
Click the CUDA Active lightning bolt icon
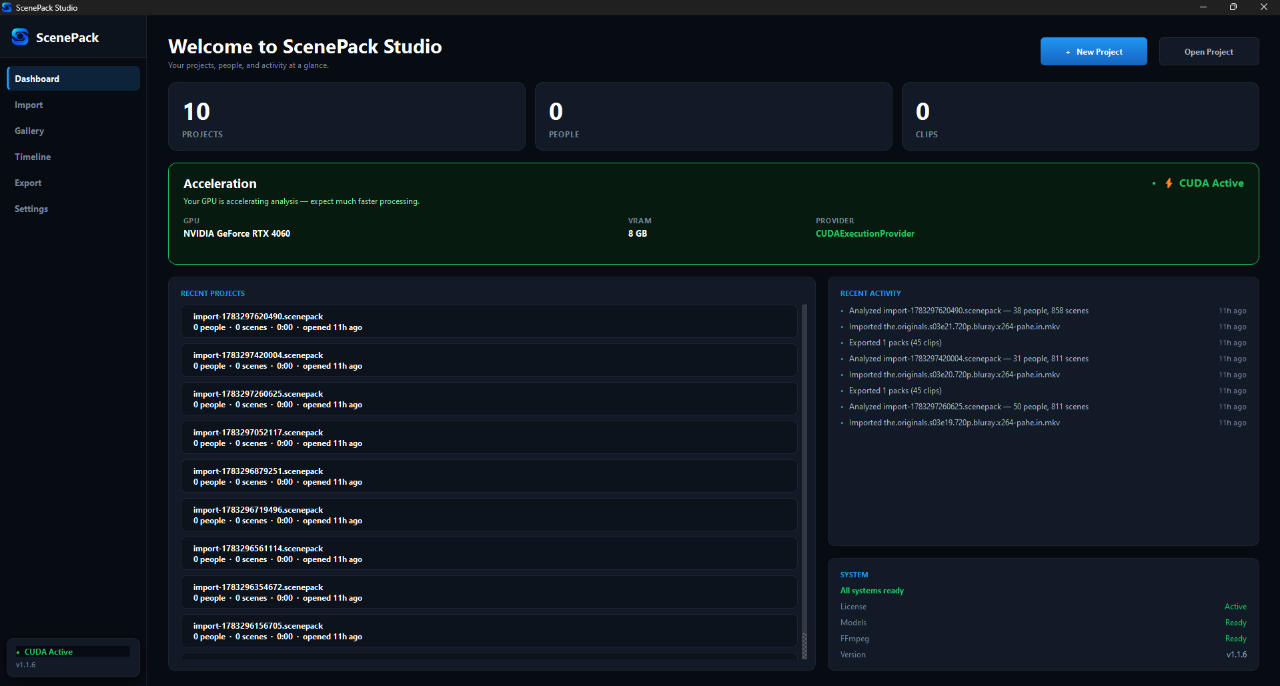pyautogui.click(x=1169, y=183)
